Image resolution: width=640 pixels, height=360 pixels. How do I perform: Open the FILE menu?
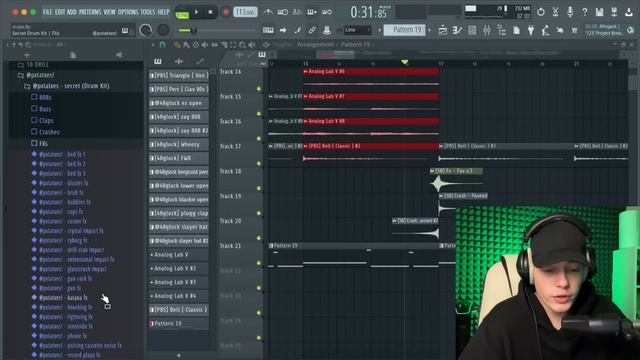47,12
